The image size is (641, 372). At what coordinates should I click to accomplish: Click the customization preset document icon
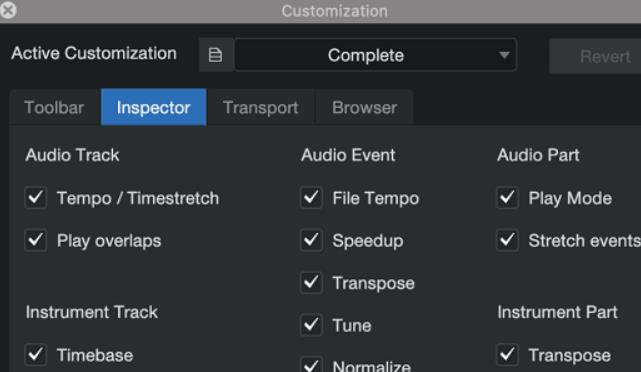[215, 55]
